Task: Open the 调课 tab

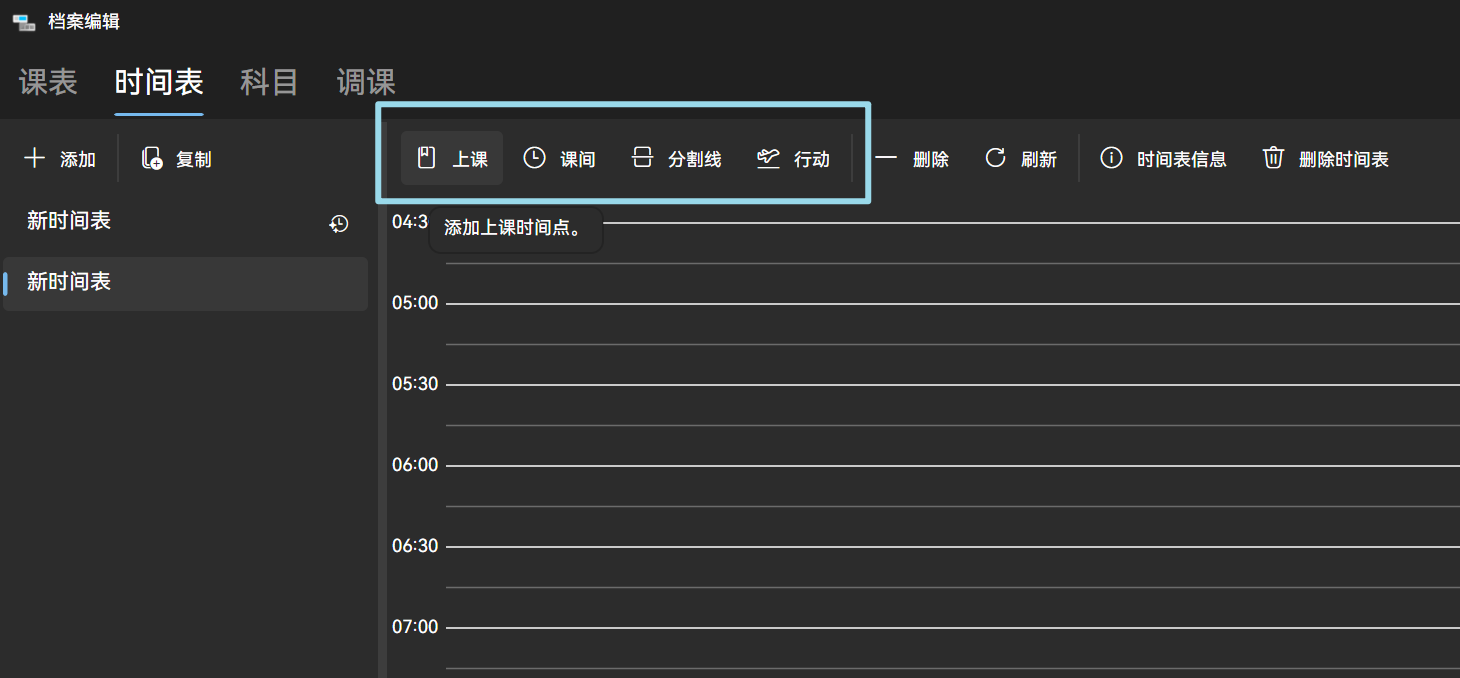Action: pos(366,82)
